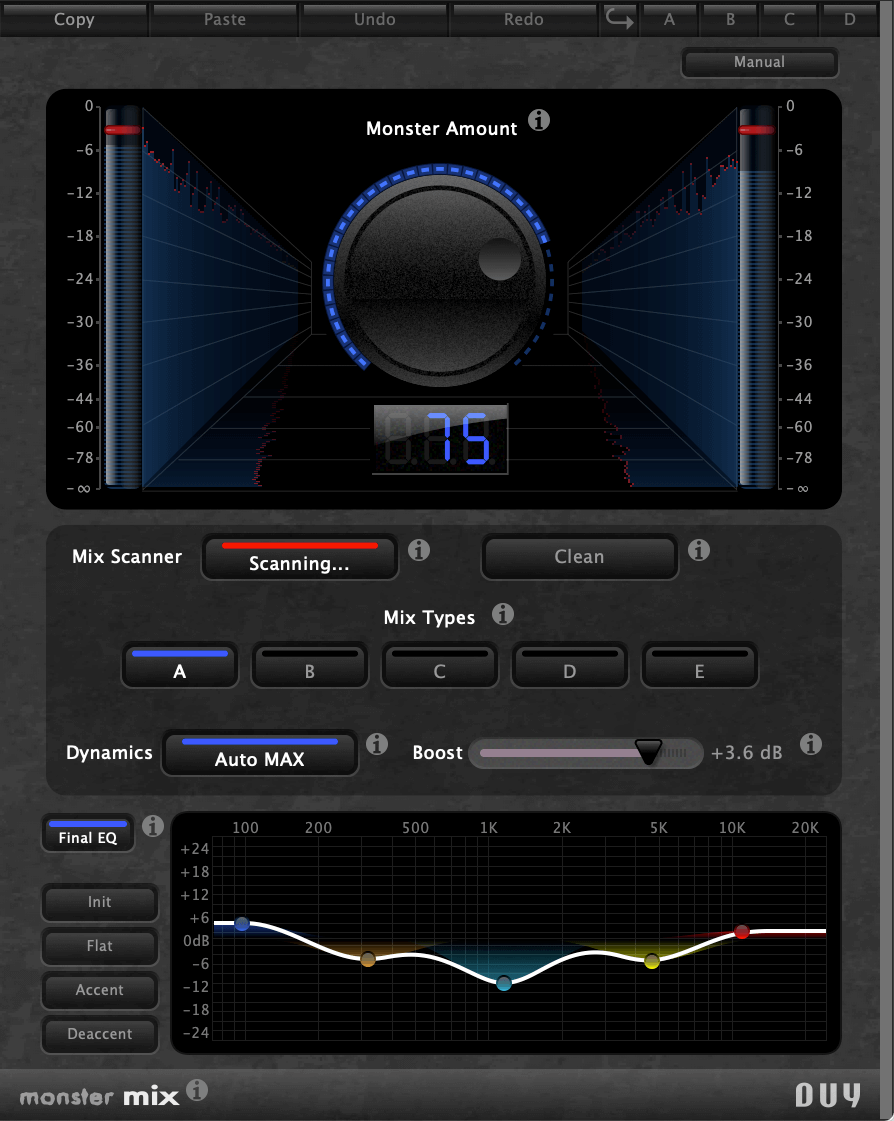This screenshot has height=1121, width=894.
Task: Click the teal mid-frequency EQ node
Action: (504, 983)
